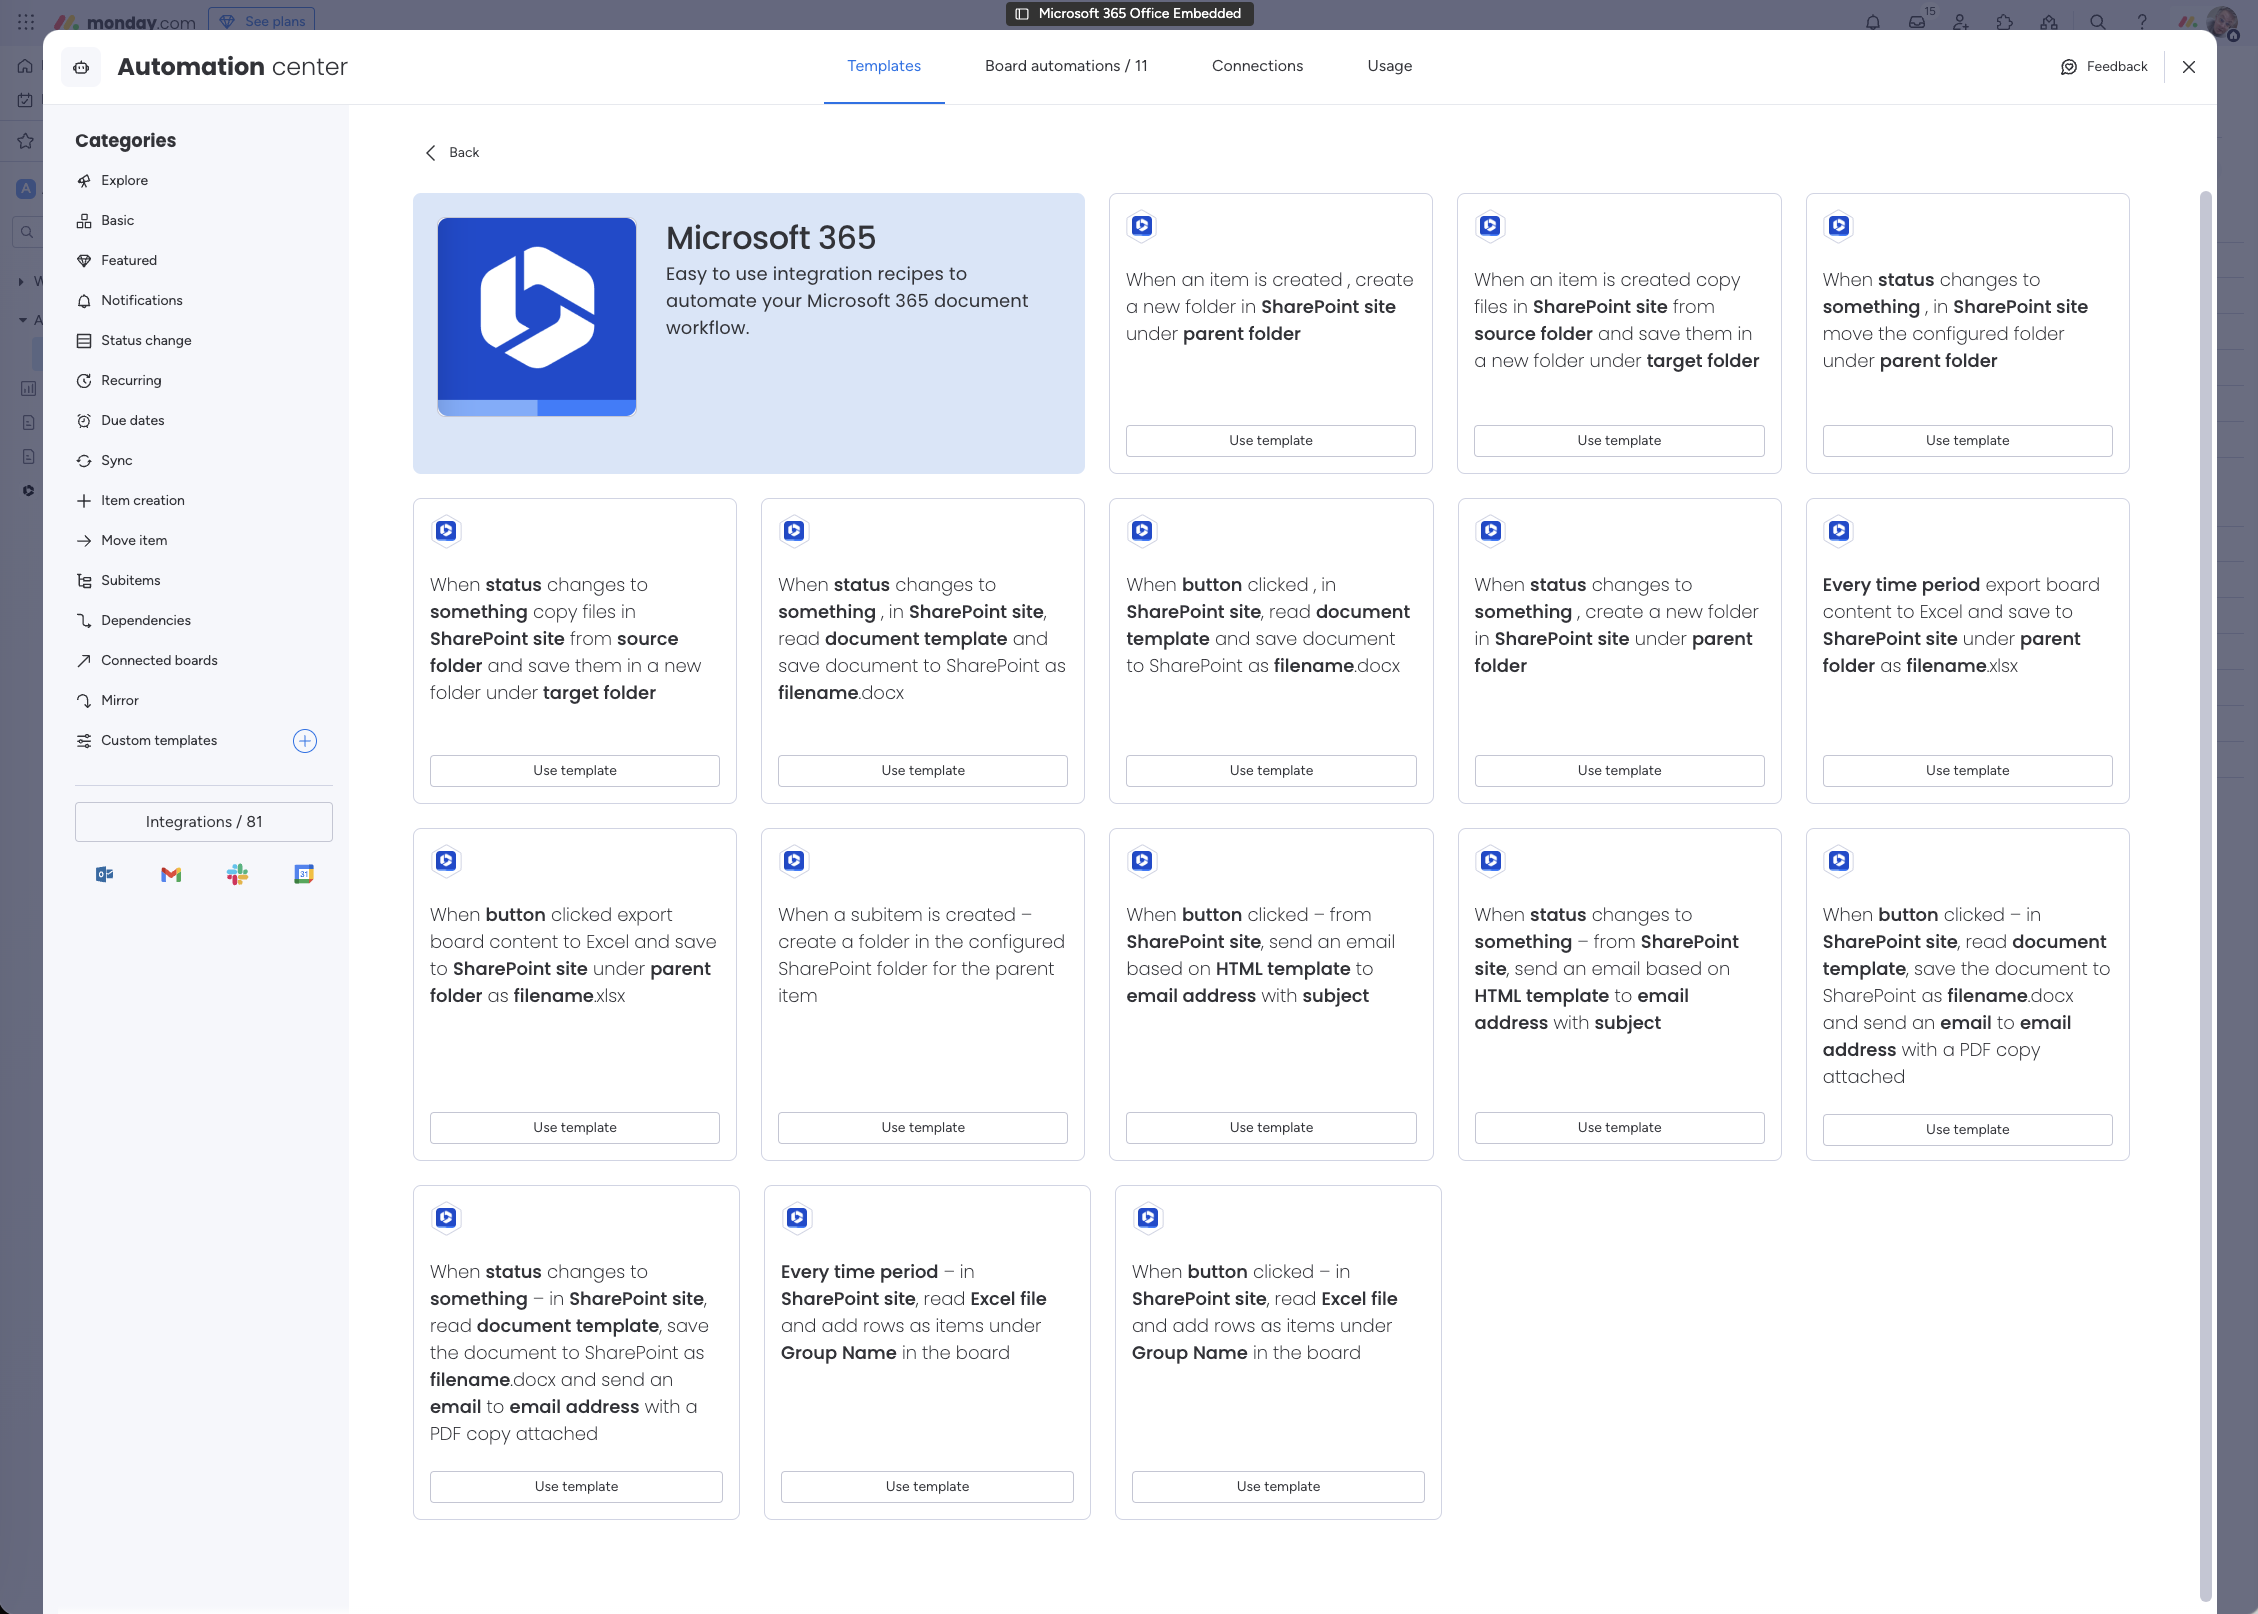Switch to the Board automations tab
Screen dimensions: 2258x1614
tap(1066, 66)
